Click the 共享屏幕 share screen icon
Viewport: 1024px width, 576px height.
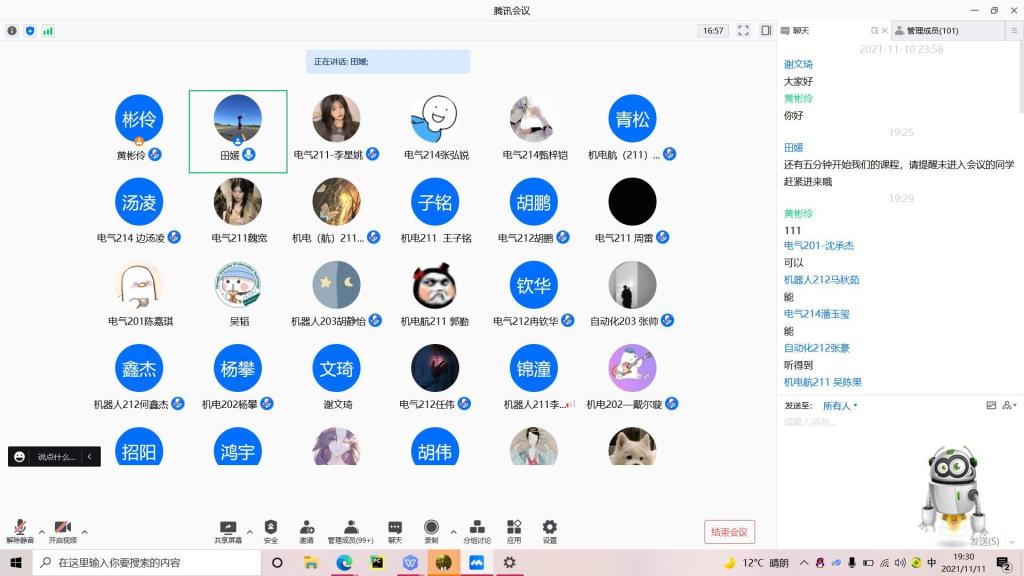[x=228, y=528]
